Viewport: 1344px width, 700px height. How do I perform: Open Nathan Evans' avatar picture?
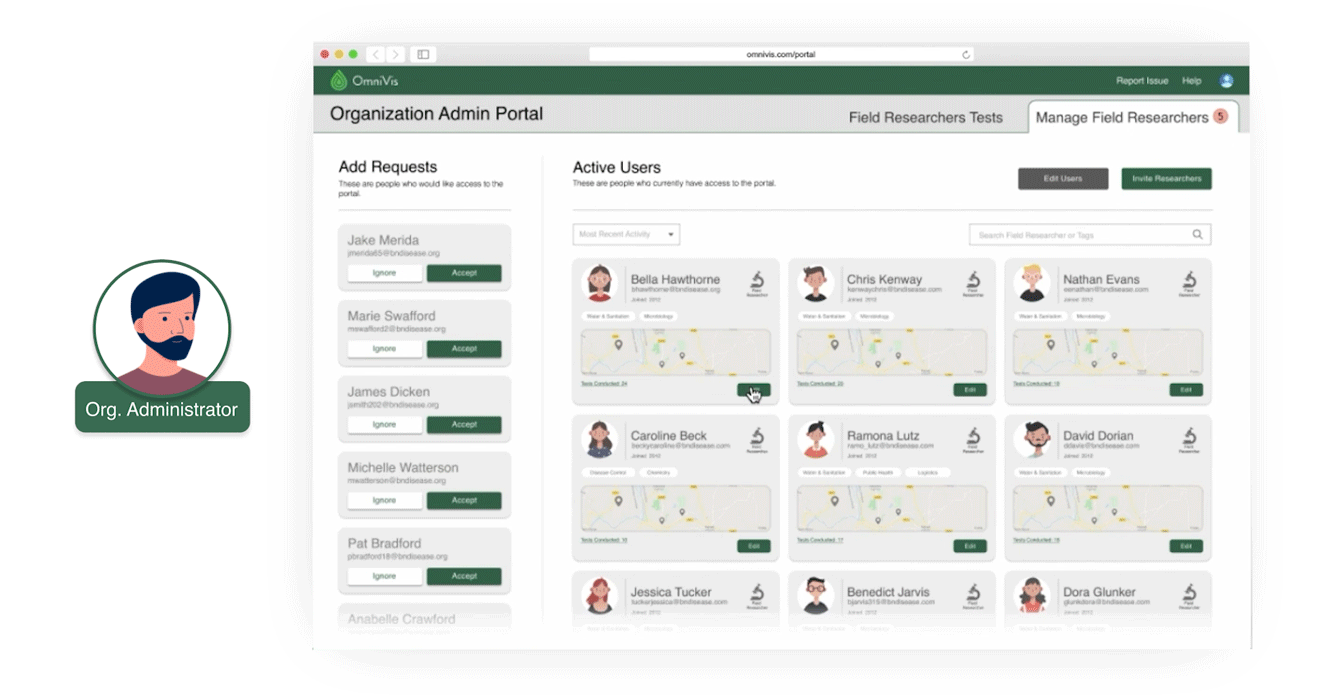point(1032,284)
